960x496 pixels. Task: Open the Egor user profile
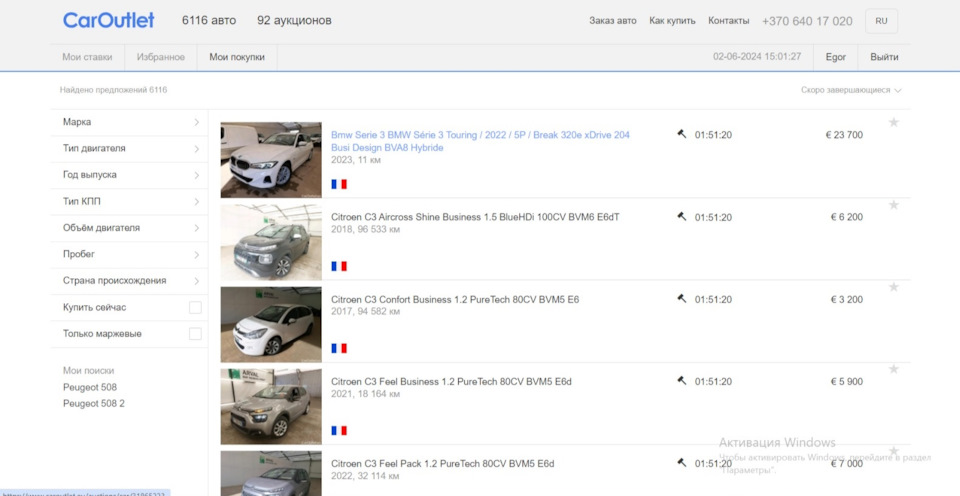coord(835,57)
